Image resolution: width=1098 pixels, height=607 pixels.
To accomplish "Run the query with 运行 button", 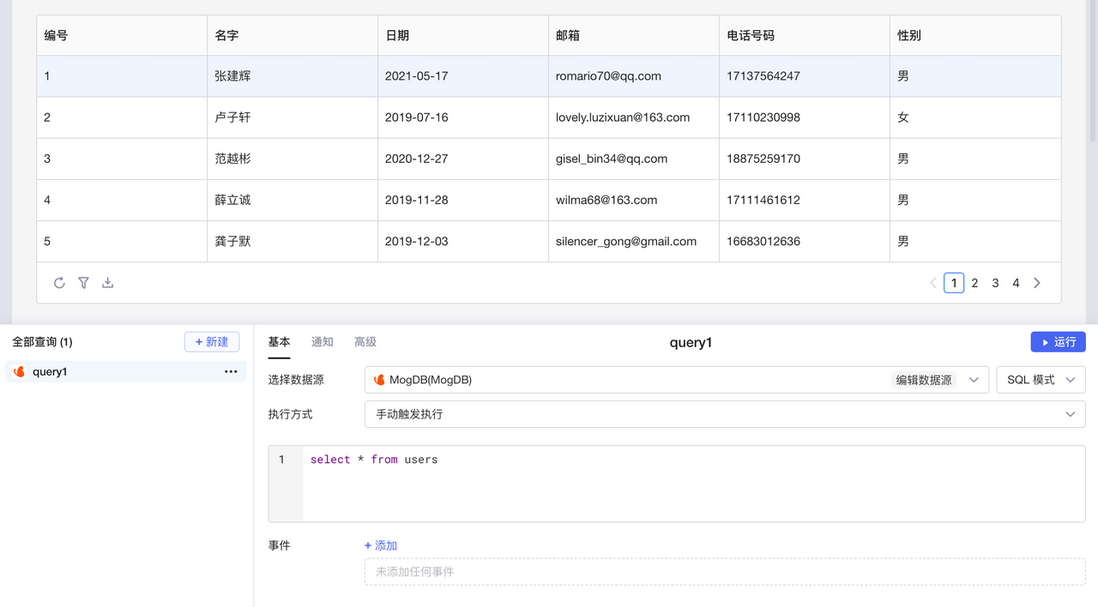I will (1058, 342).
